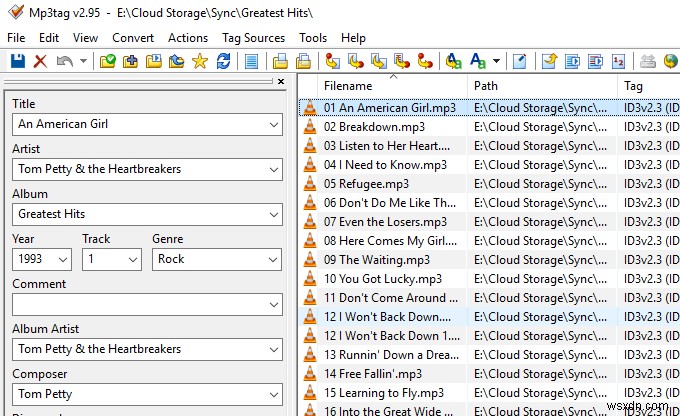Expand the Year dropdown arrow
This screenshot has width=680, height=416.
tap(63, 260)
